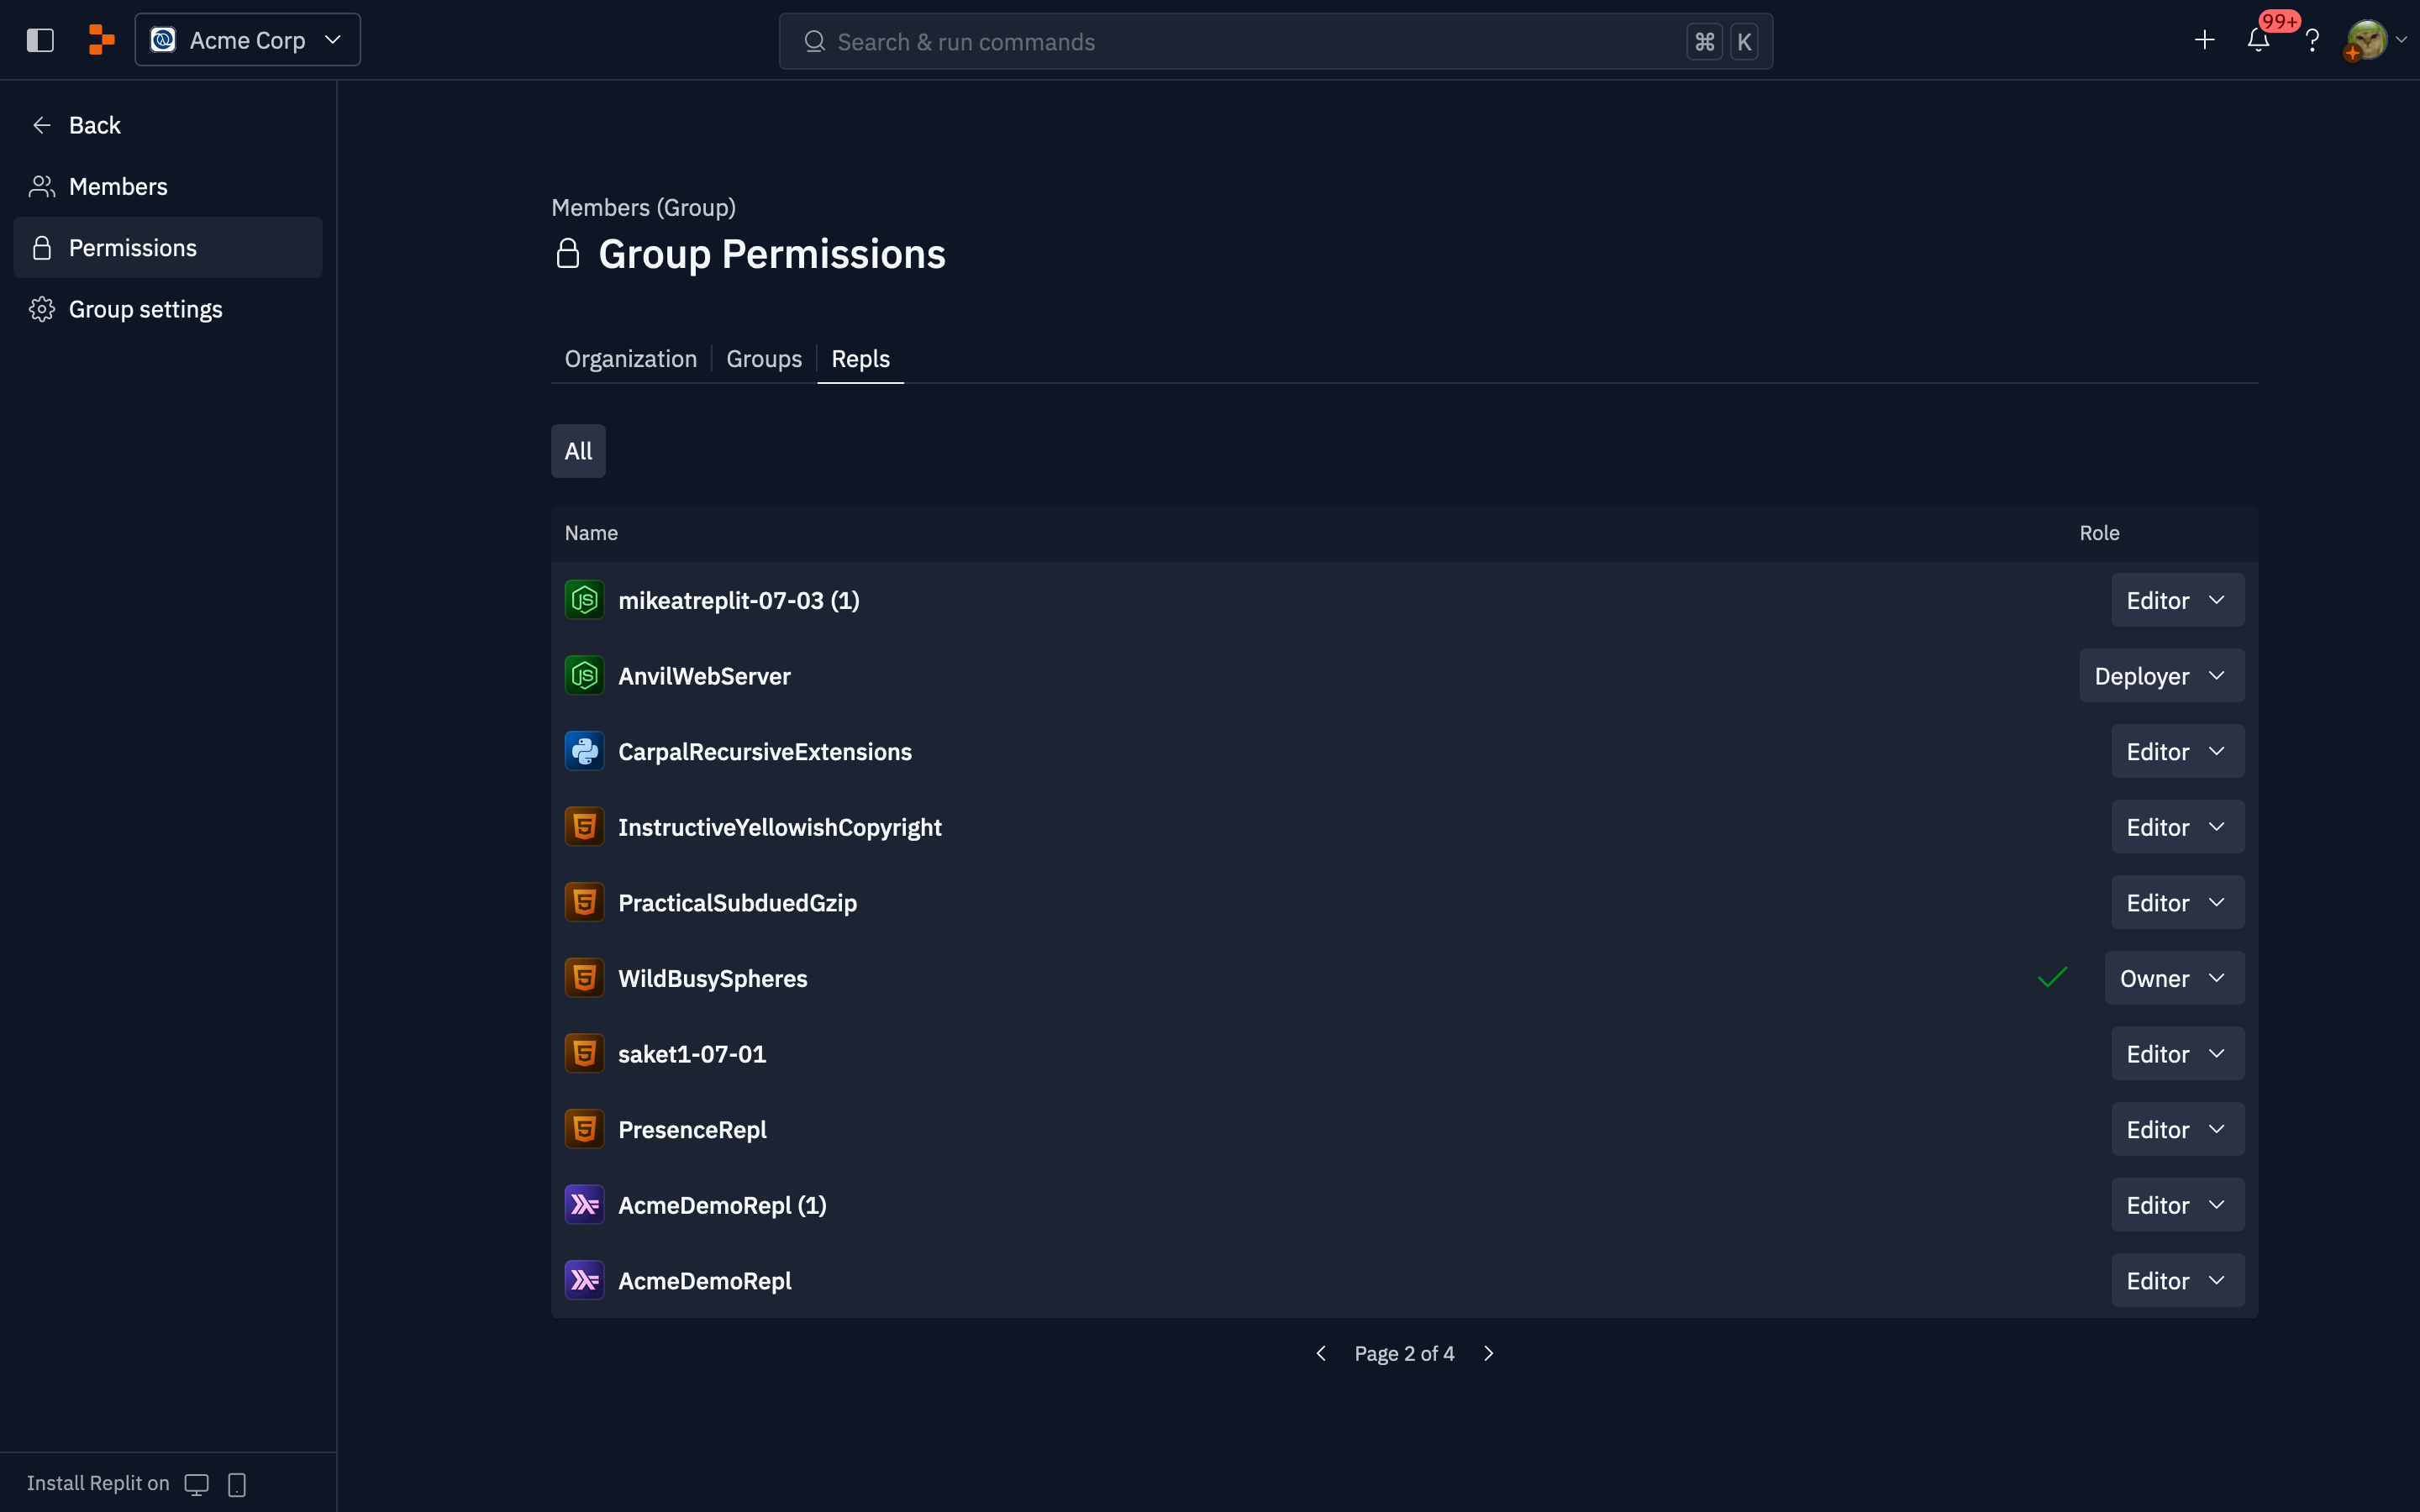The image size is (2420, 1512).
Task: Click the Members (Group) breadcrumb
Action: pos(643,207)
